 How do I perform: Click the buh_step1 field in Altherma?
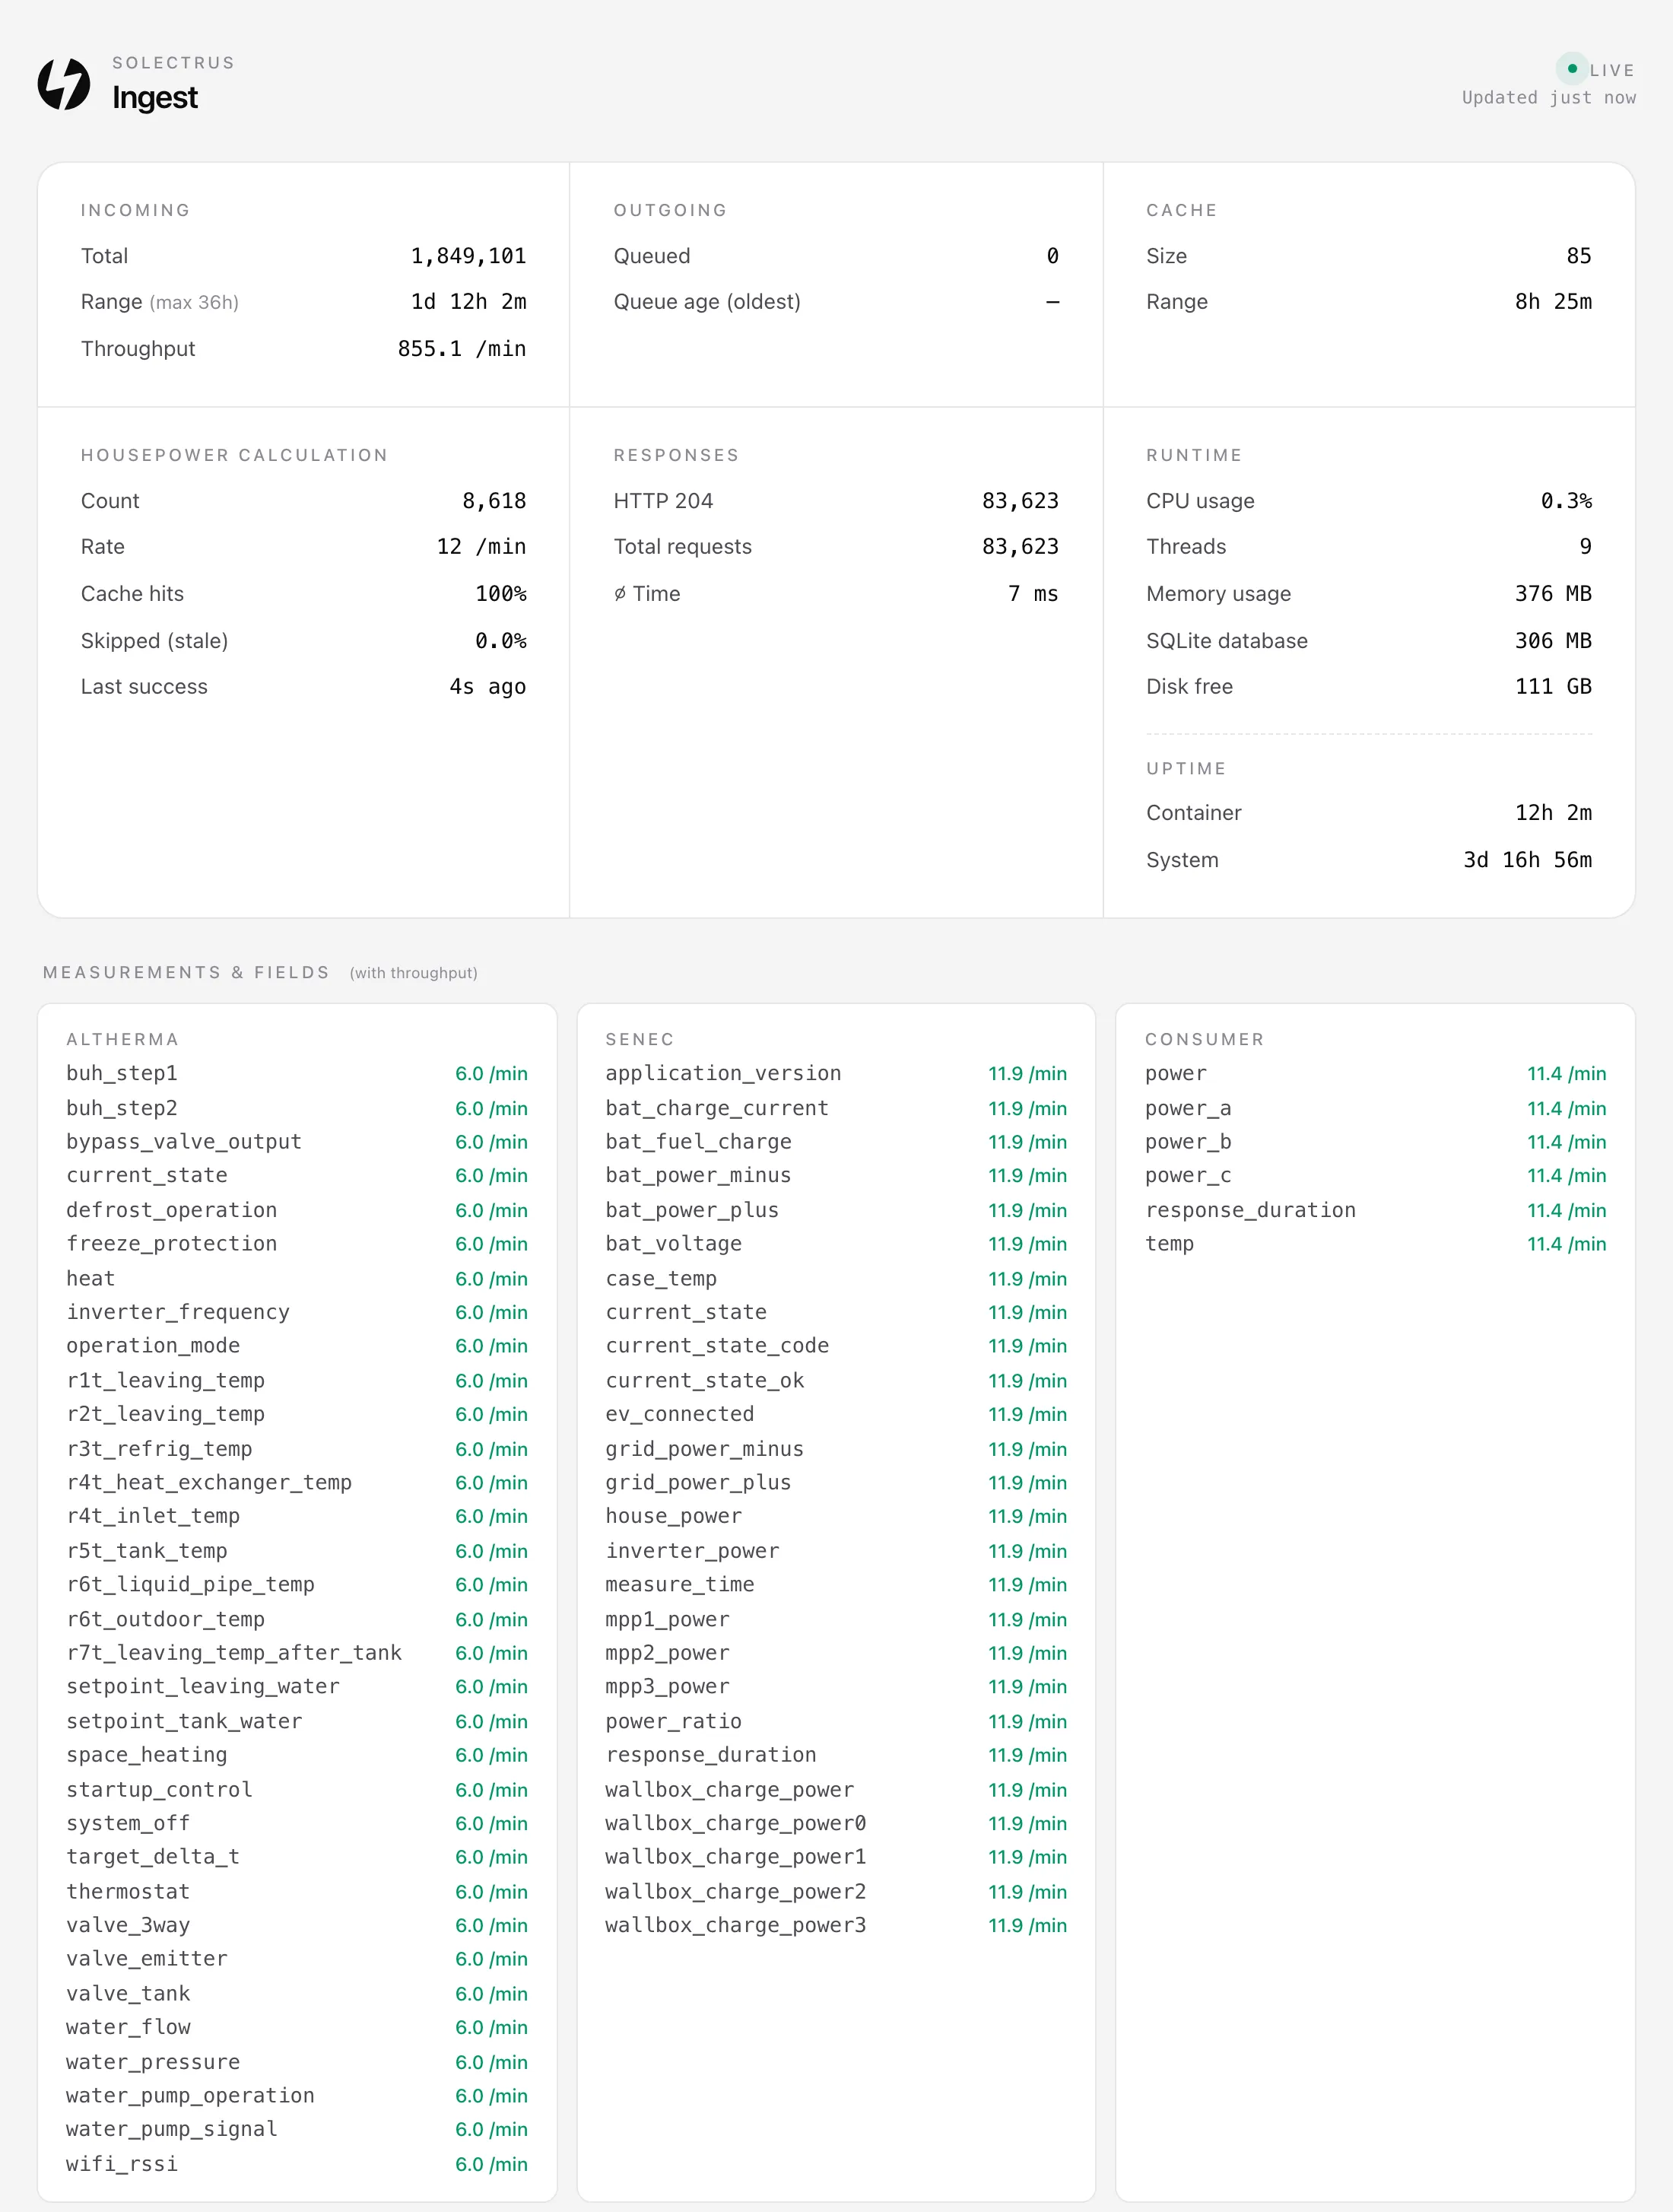pyautogui.click(x=122, y=1074)
